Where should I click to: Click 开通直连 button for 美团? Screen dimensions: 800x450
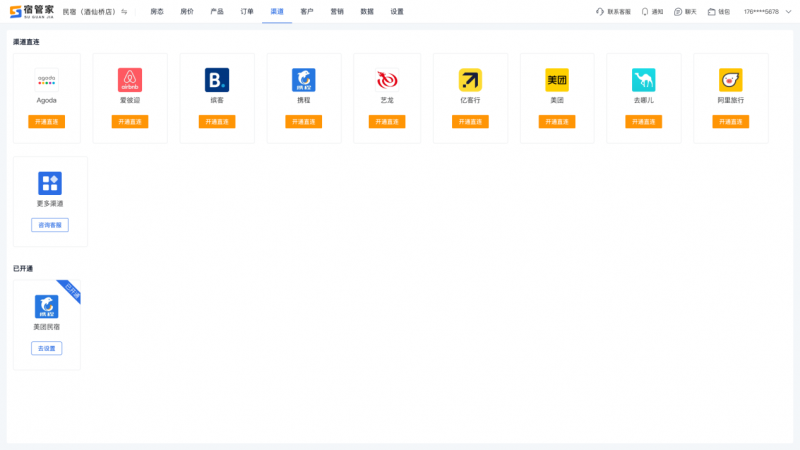(557, 121)
